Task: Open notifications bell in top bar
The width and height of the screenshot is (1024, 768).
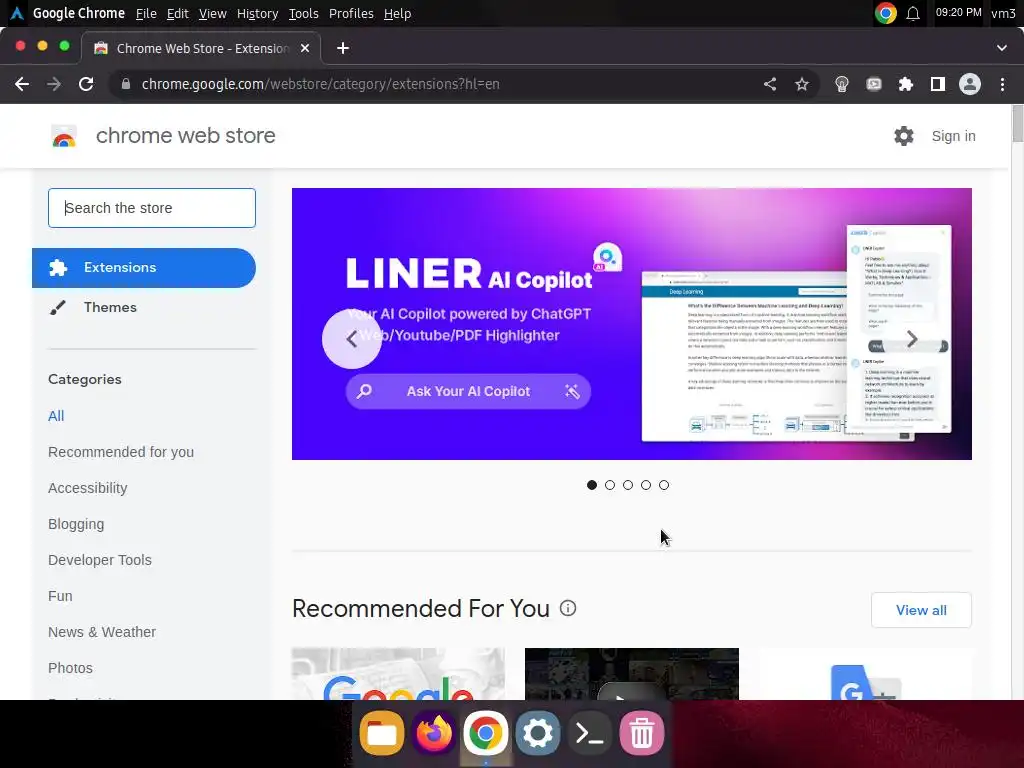Action: [x=913, y=13]
